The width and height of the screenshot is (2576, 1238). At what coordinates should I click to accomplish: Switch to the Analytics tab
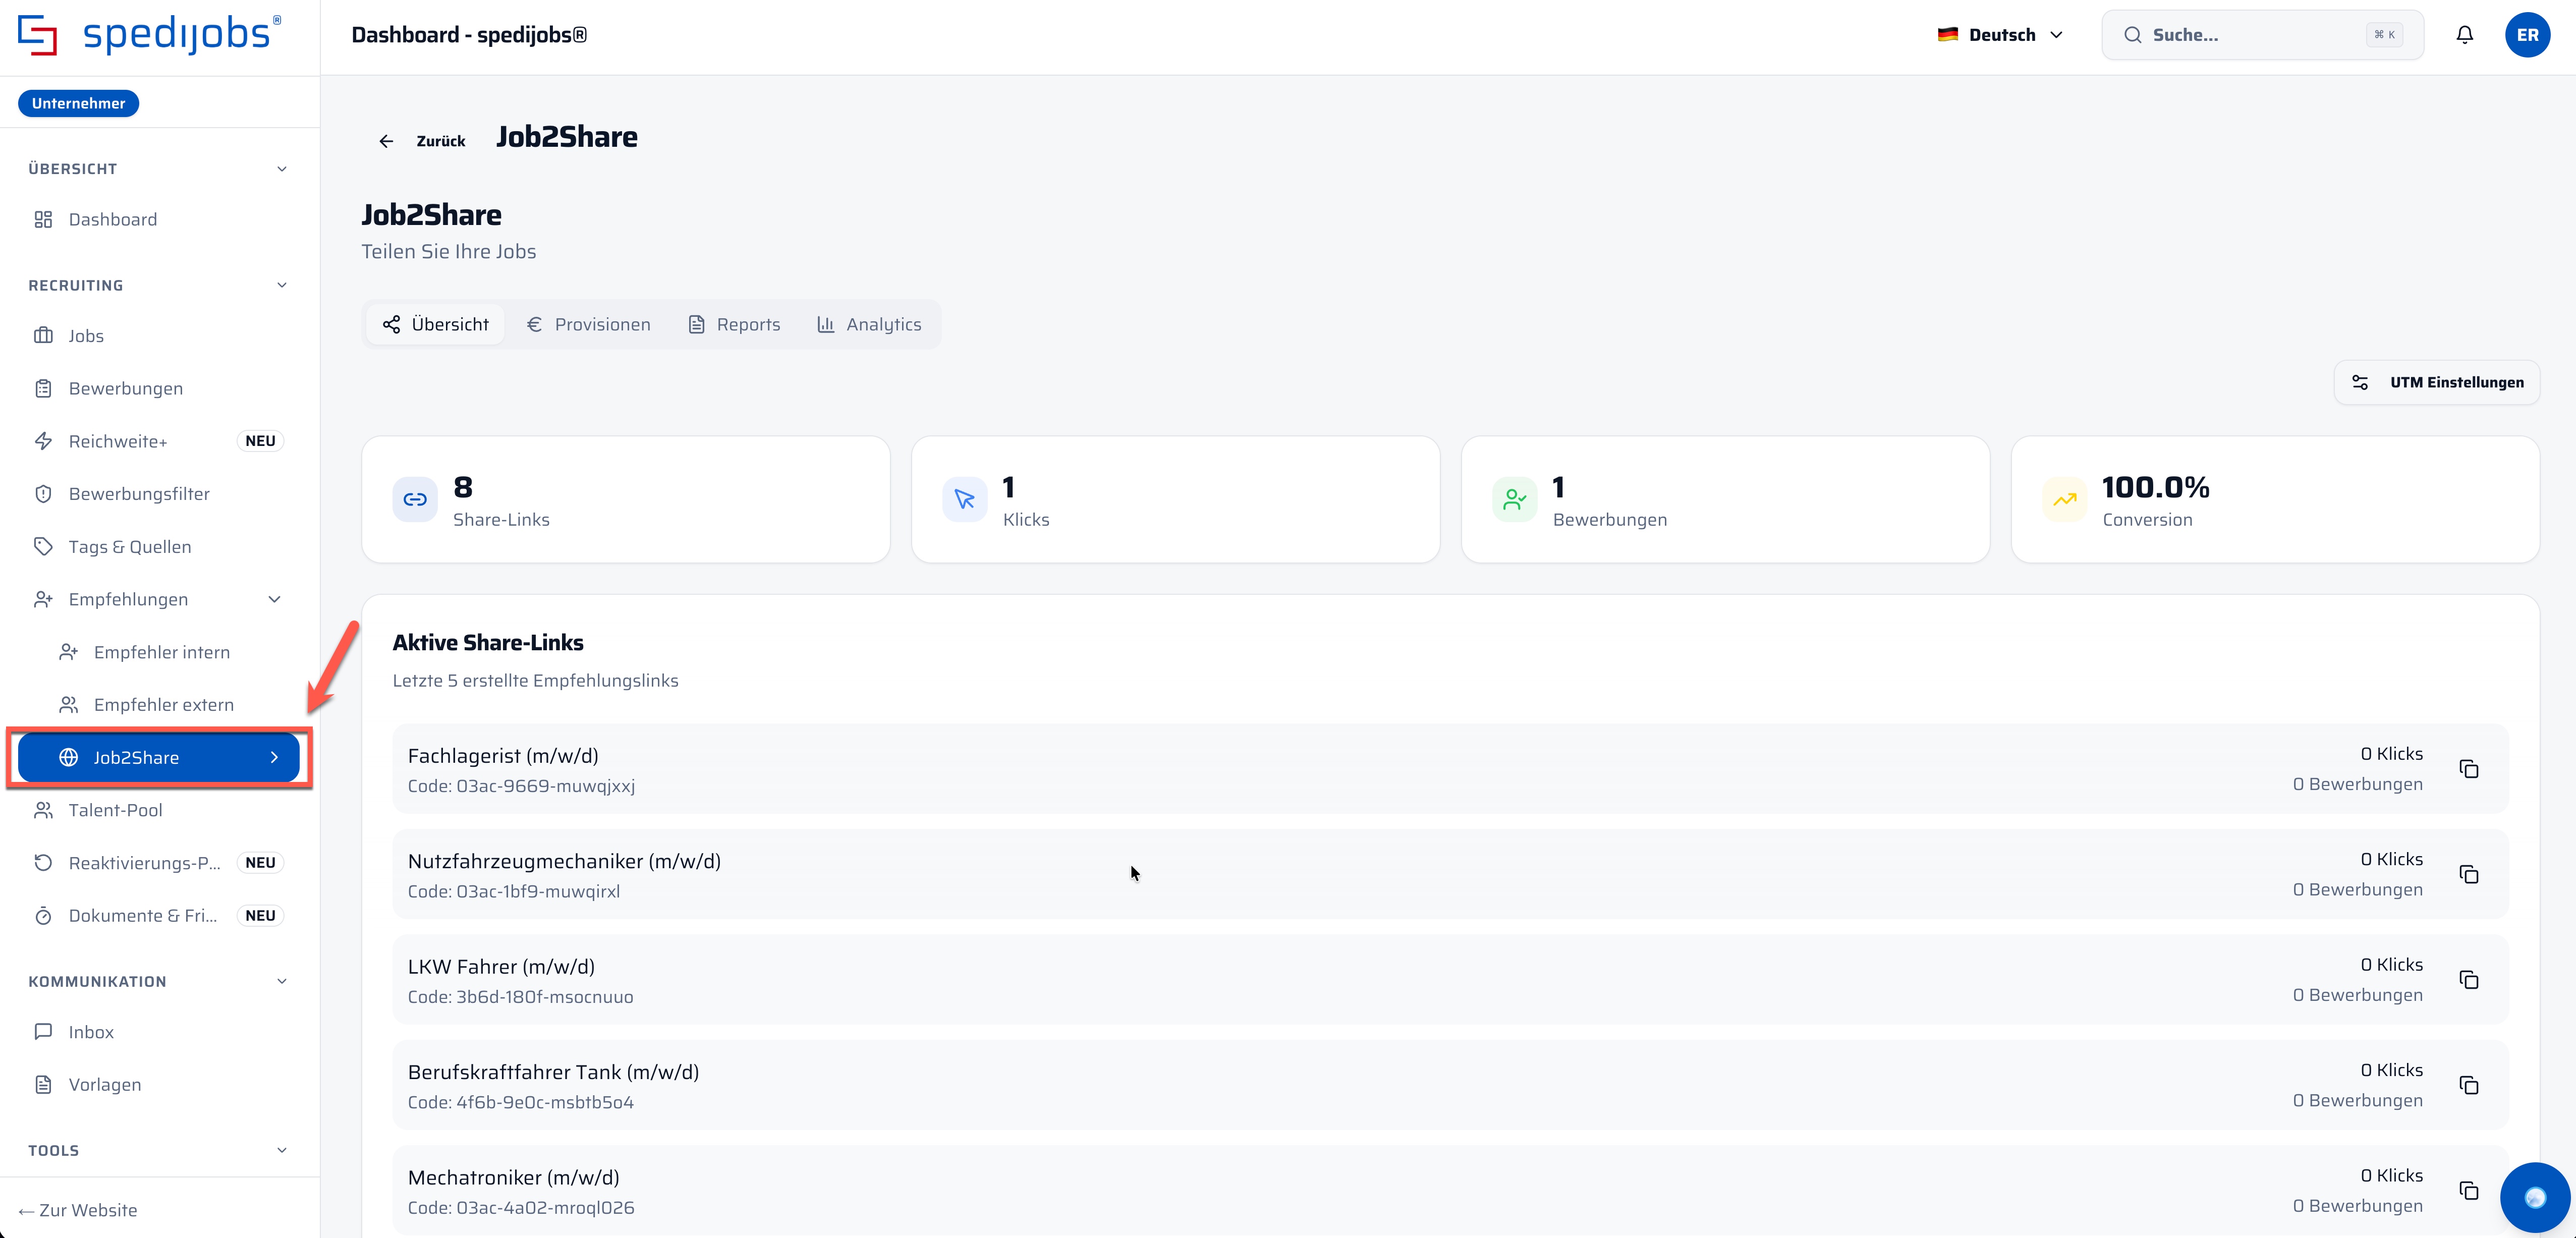(x=869, y=324)
